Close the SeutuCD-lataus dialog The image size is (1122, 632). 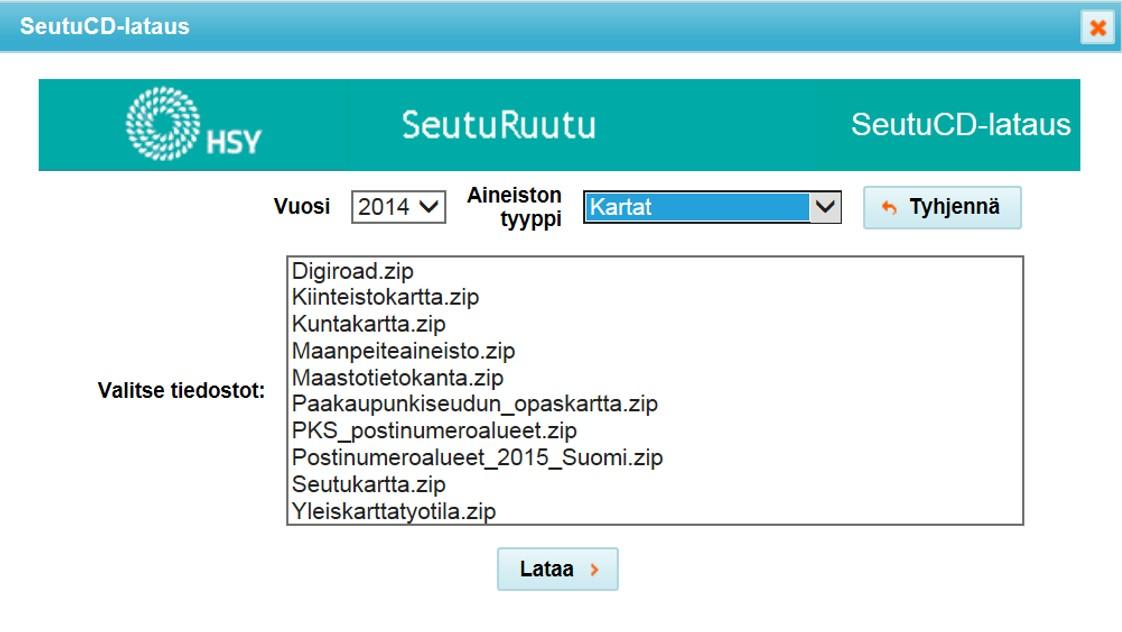coord(1097,28)
